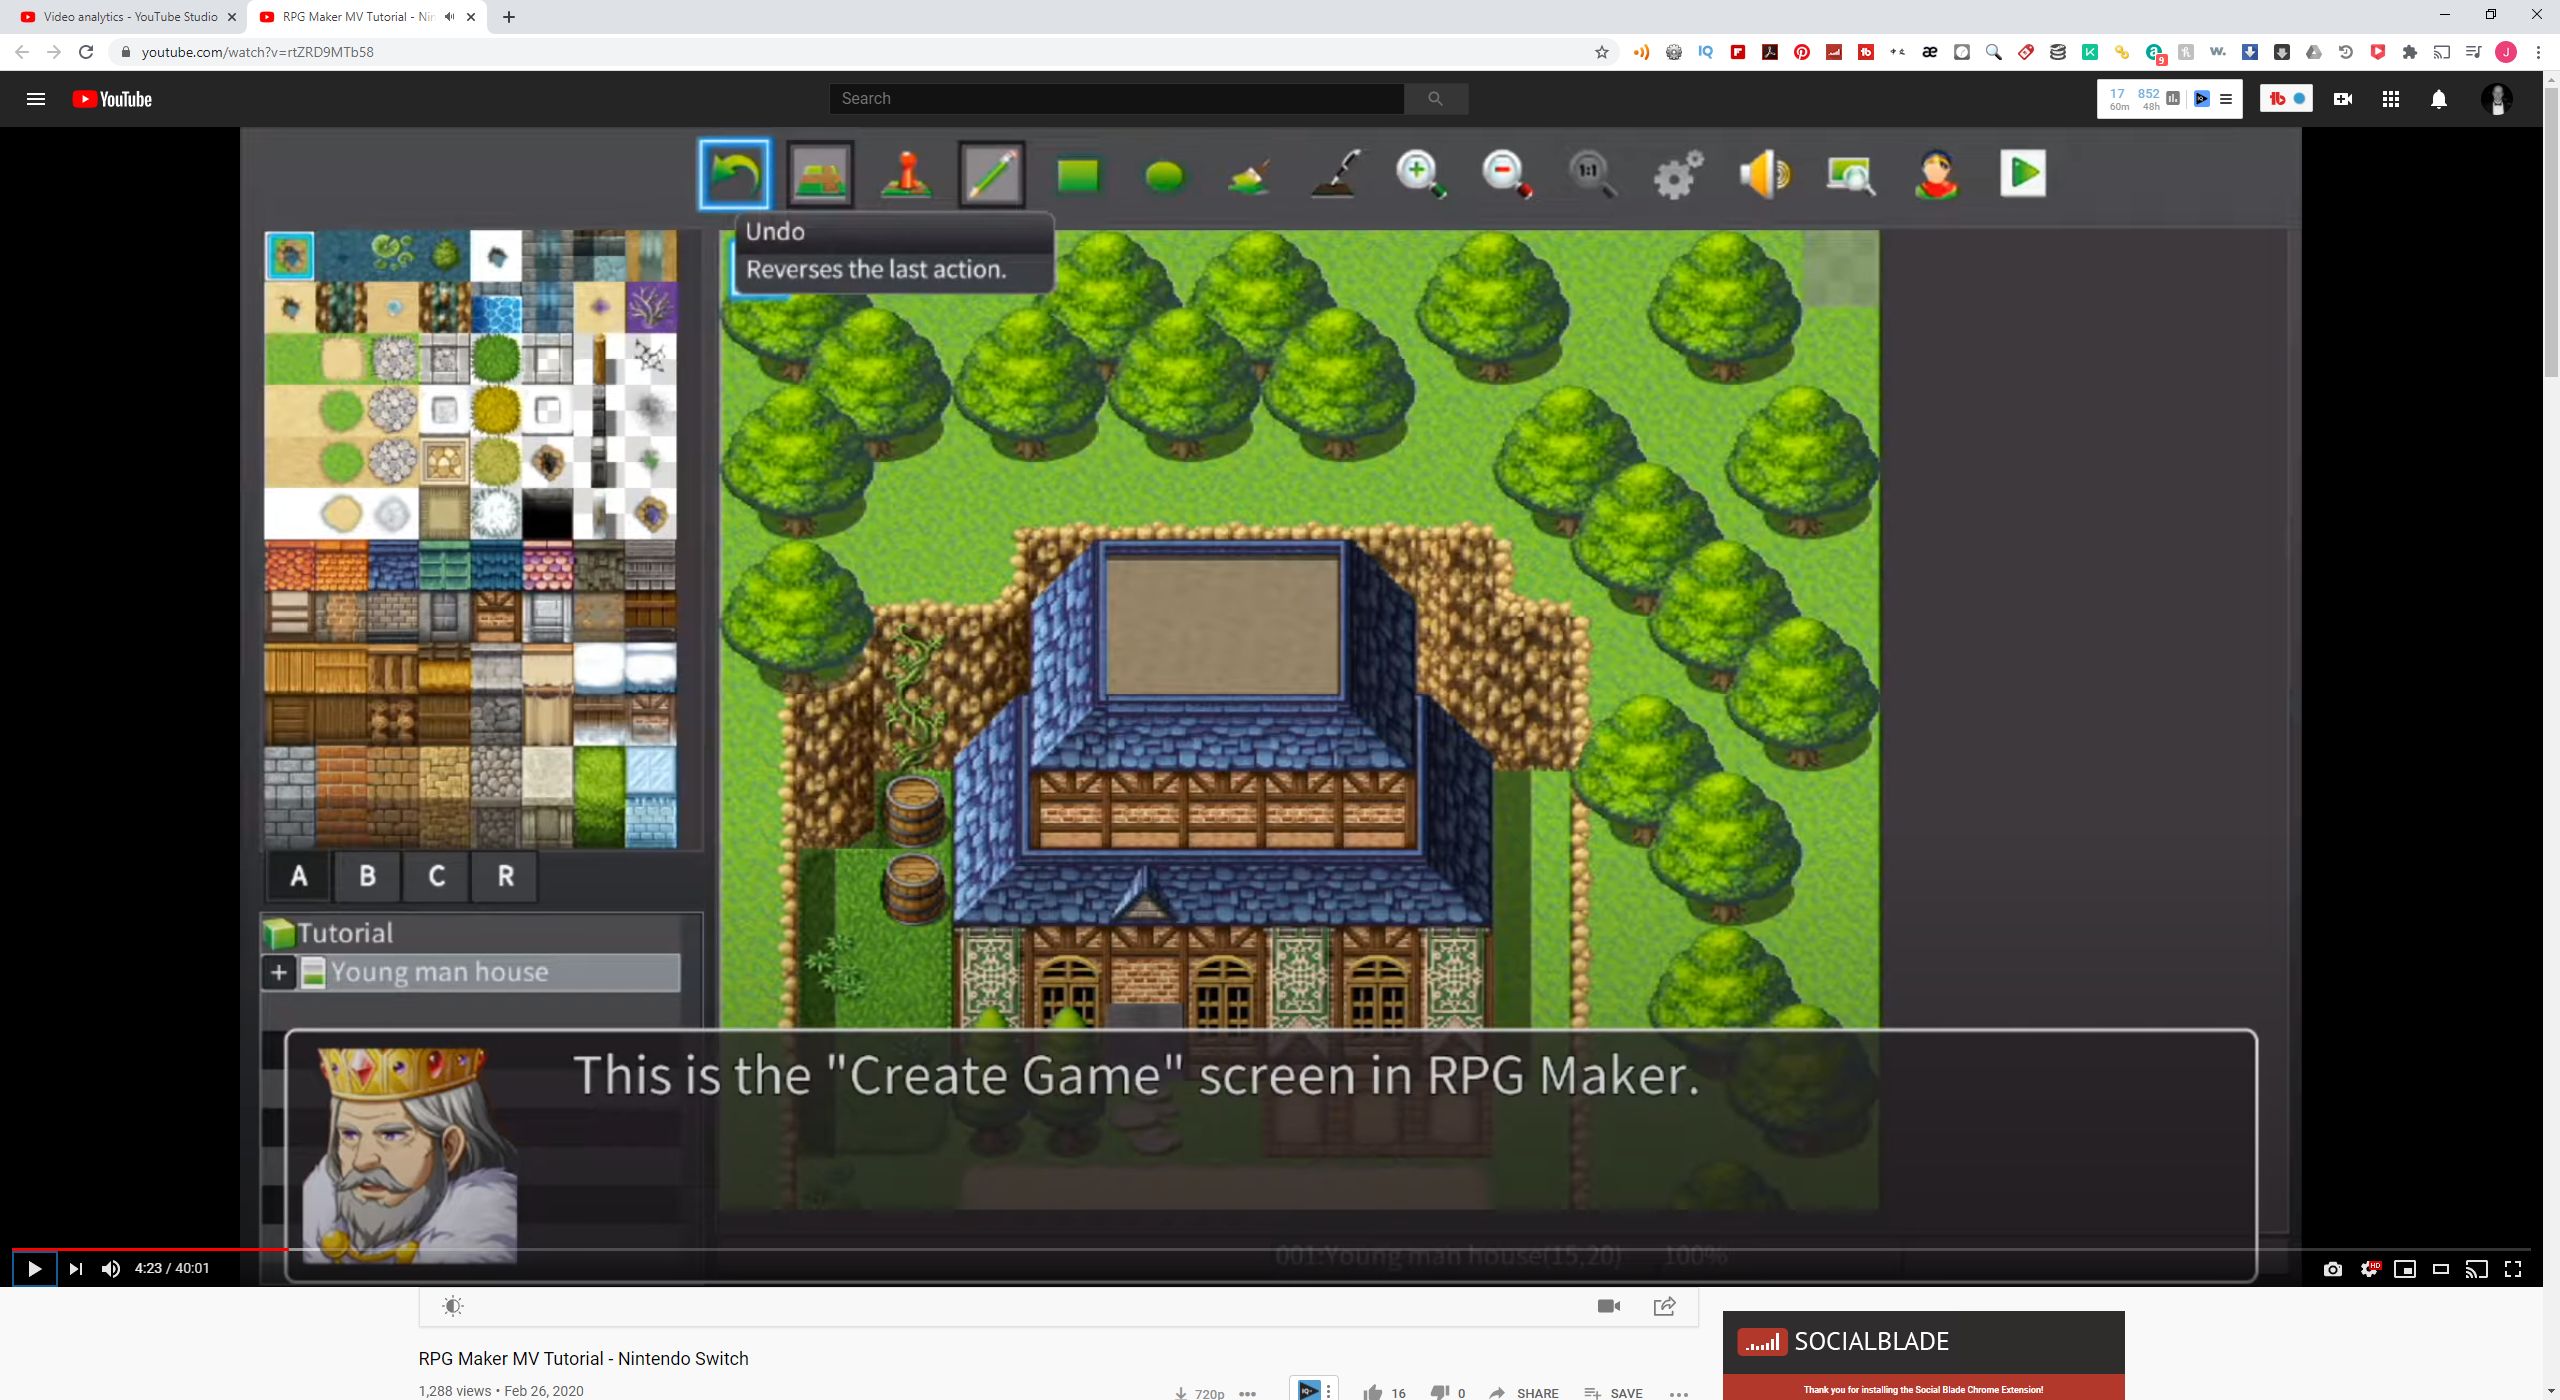Click the 1:1 actual size magnifier

[x=1591, y=174]
